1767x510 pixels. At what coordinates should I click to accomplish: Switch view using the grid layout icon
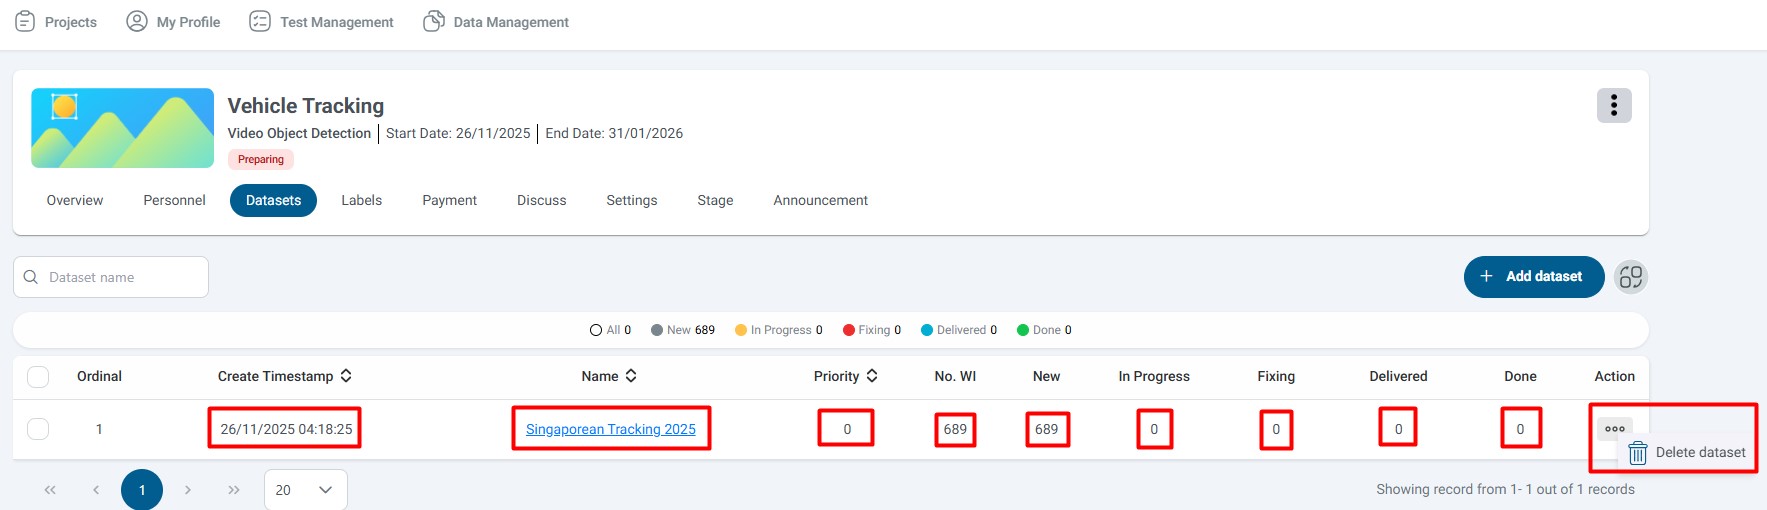(1630, 277)
